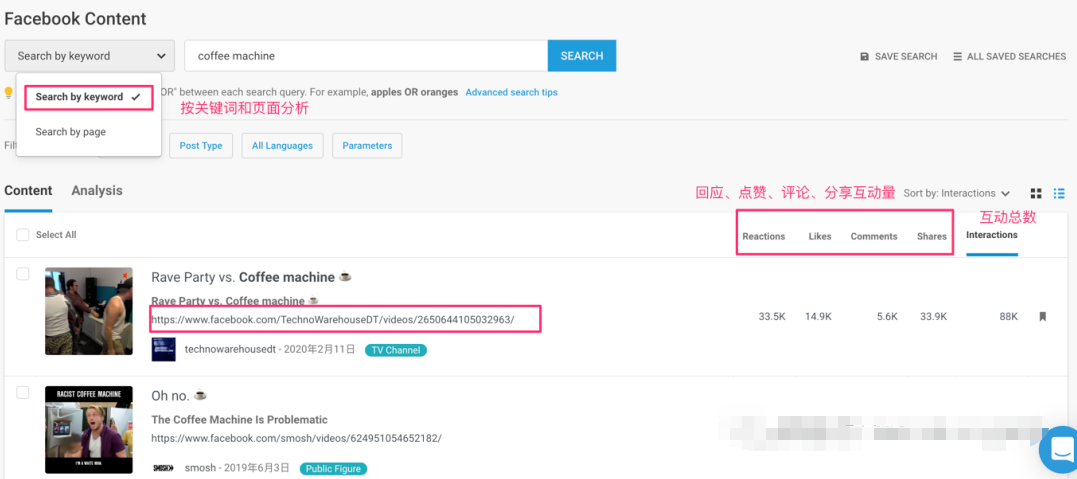Viewport: 1077px width, 479px height.
Task: Click the grid view layout icon
Action: pos(1036,193)
